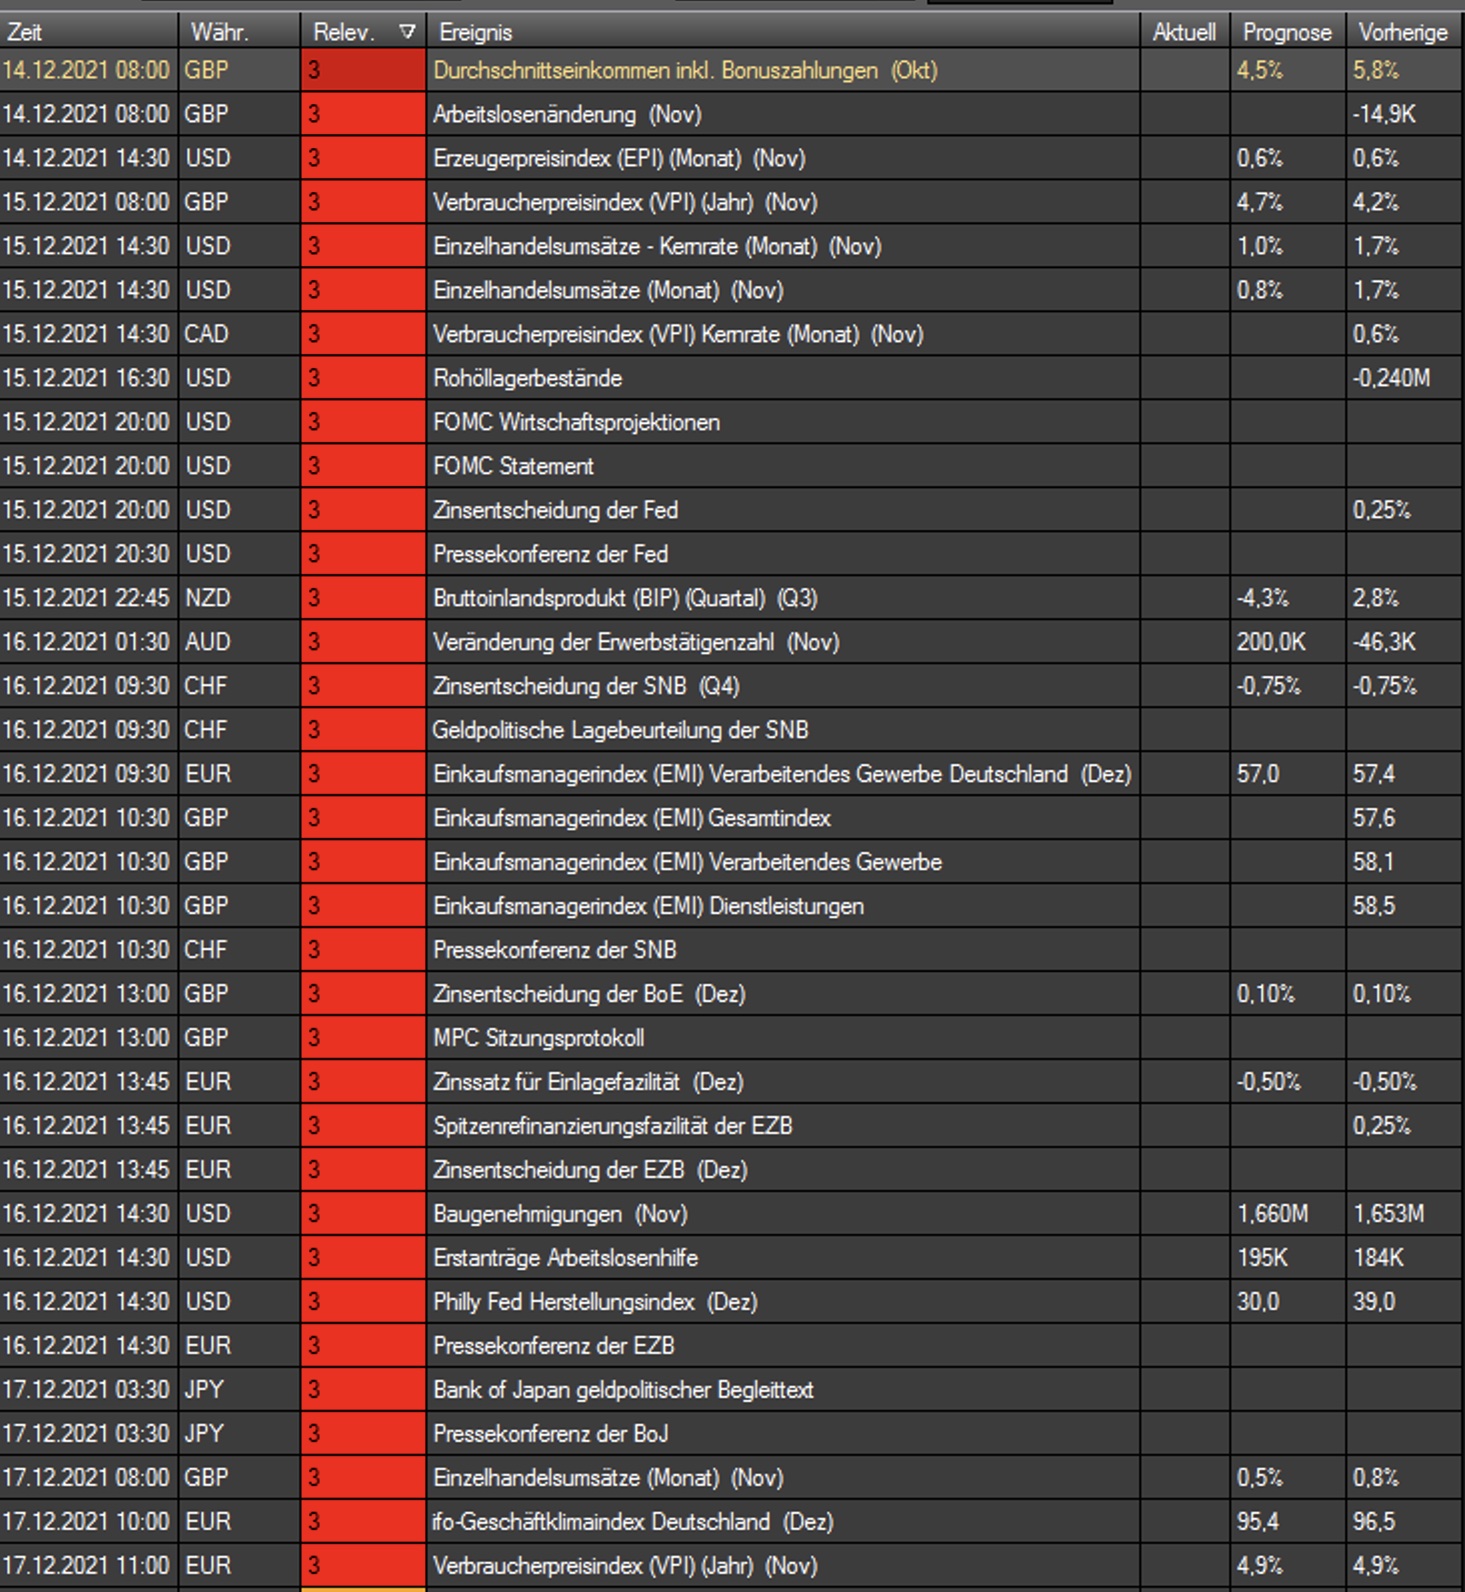Select the highlighted Durchschnittseinkommen inkl. Bonuszahlungen row
Screen dimensions: 1465x1592
click(x=685, y=71)
